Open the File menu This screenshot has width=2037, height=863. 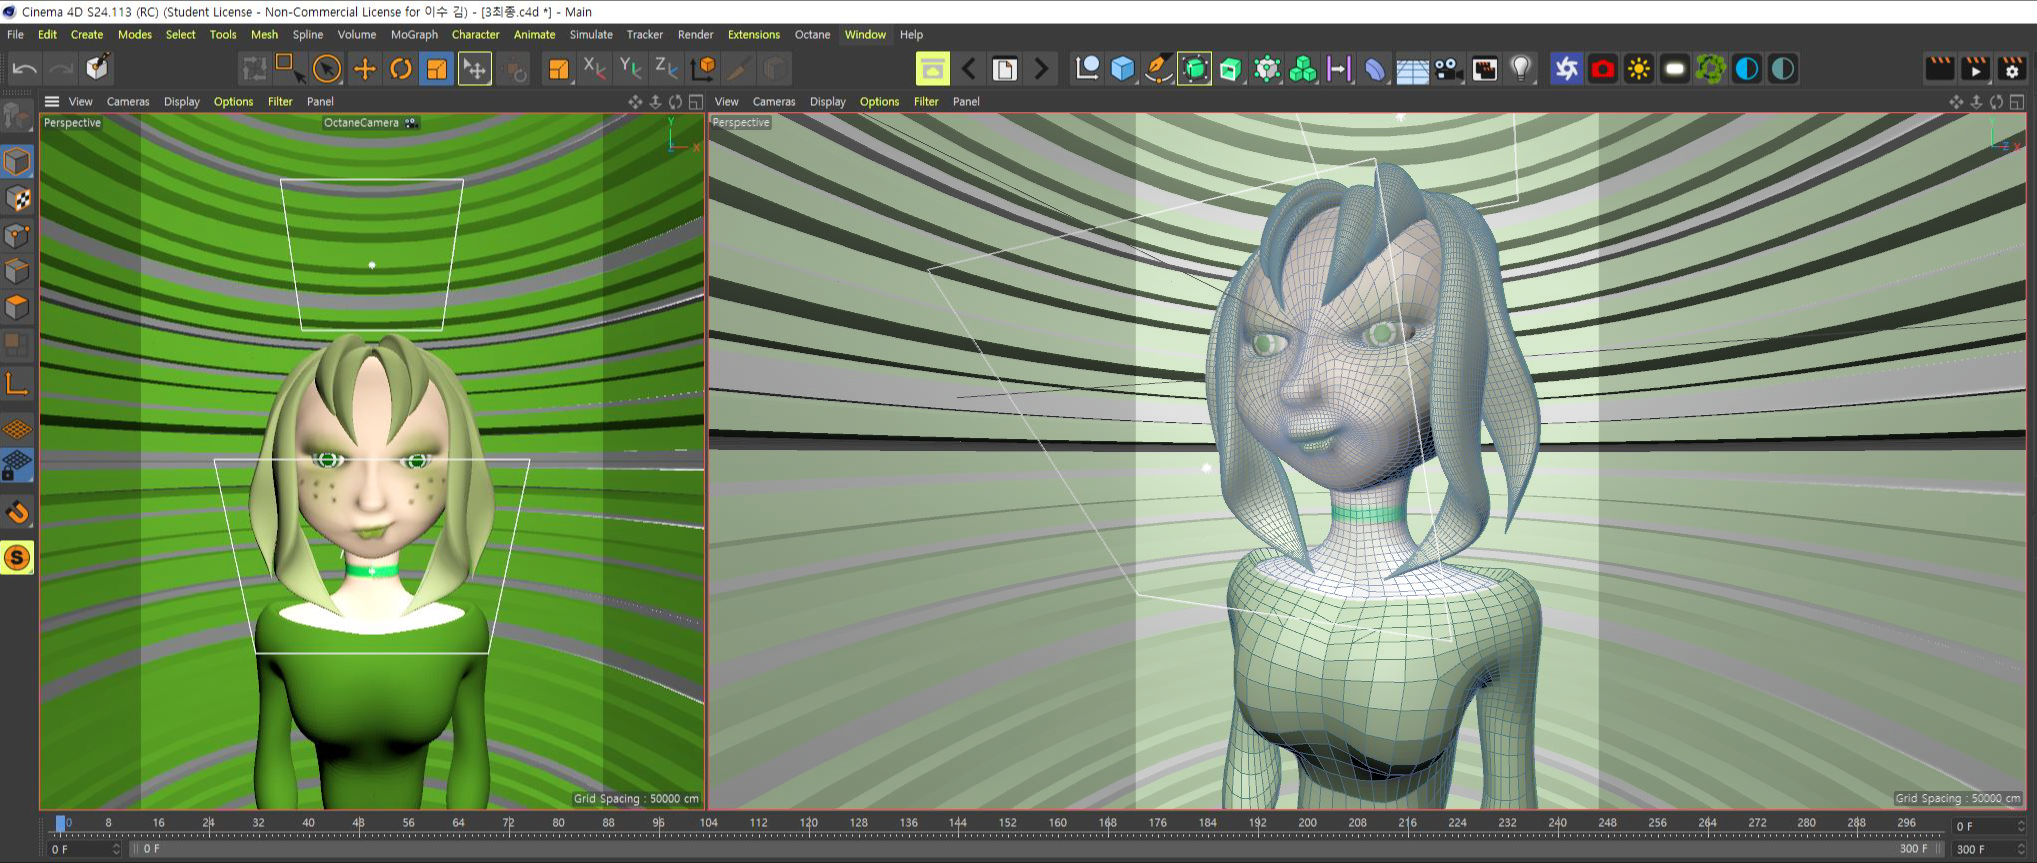(15, 34)
